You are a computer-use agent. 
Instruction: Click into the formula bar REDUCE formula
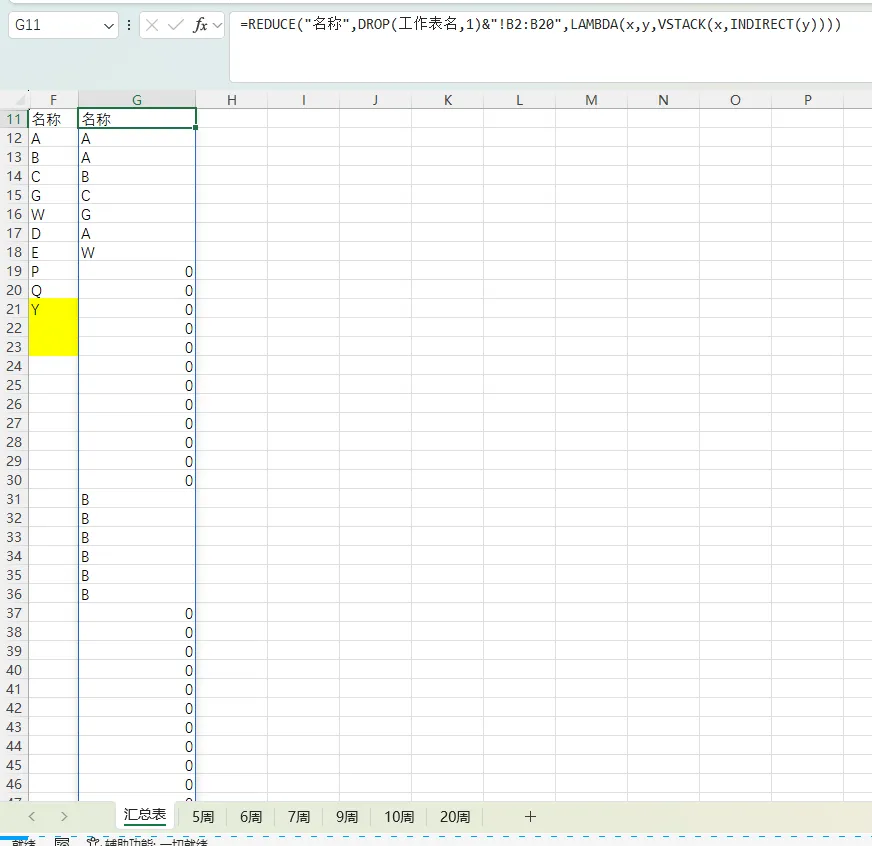tap(539, 24)
